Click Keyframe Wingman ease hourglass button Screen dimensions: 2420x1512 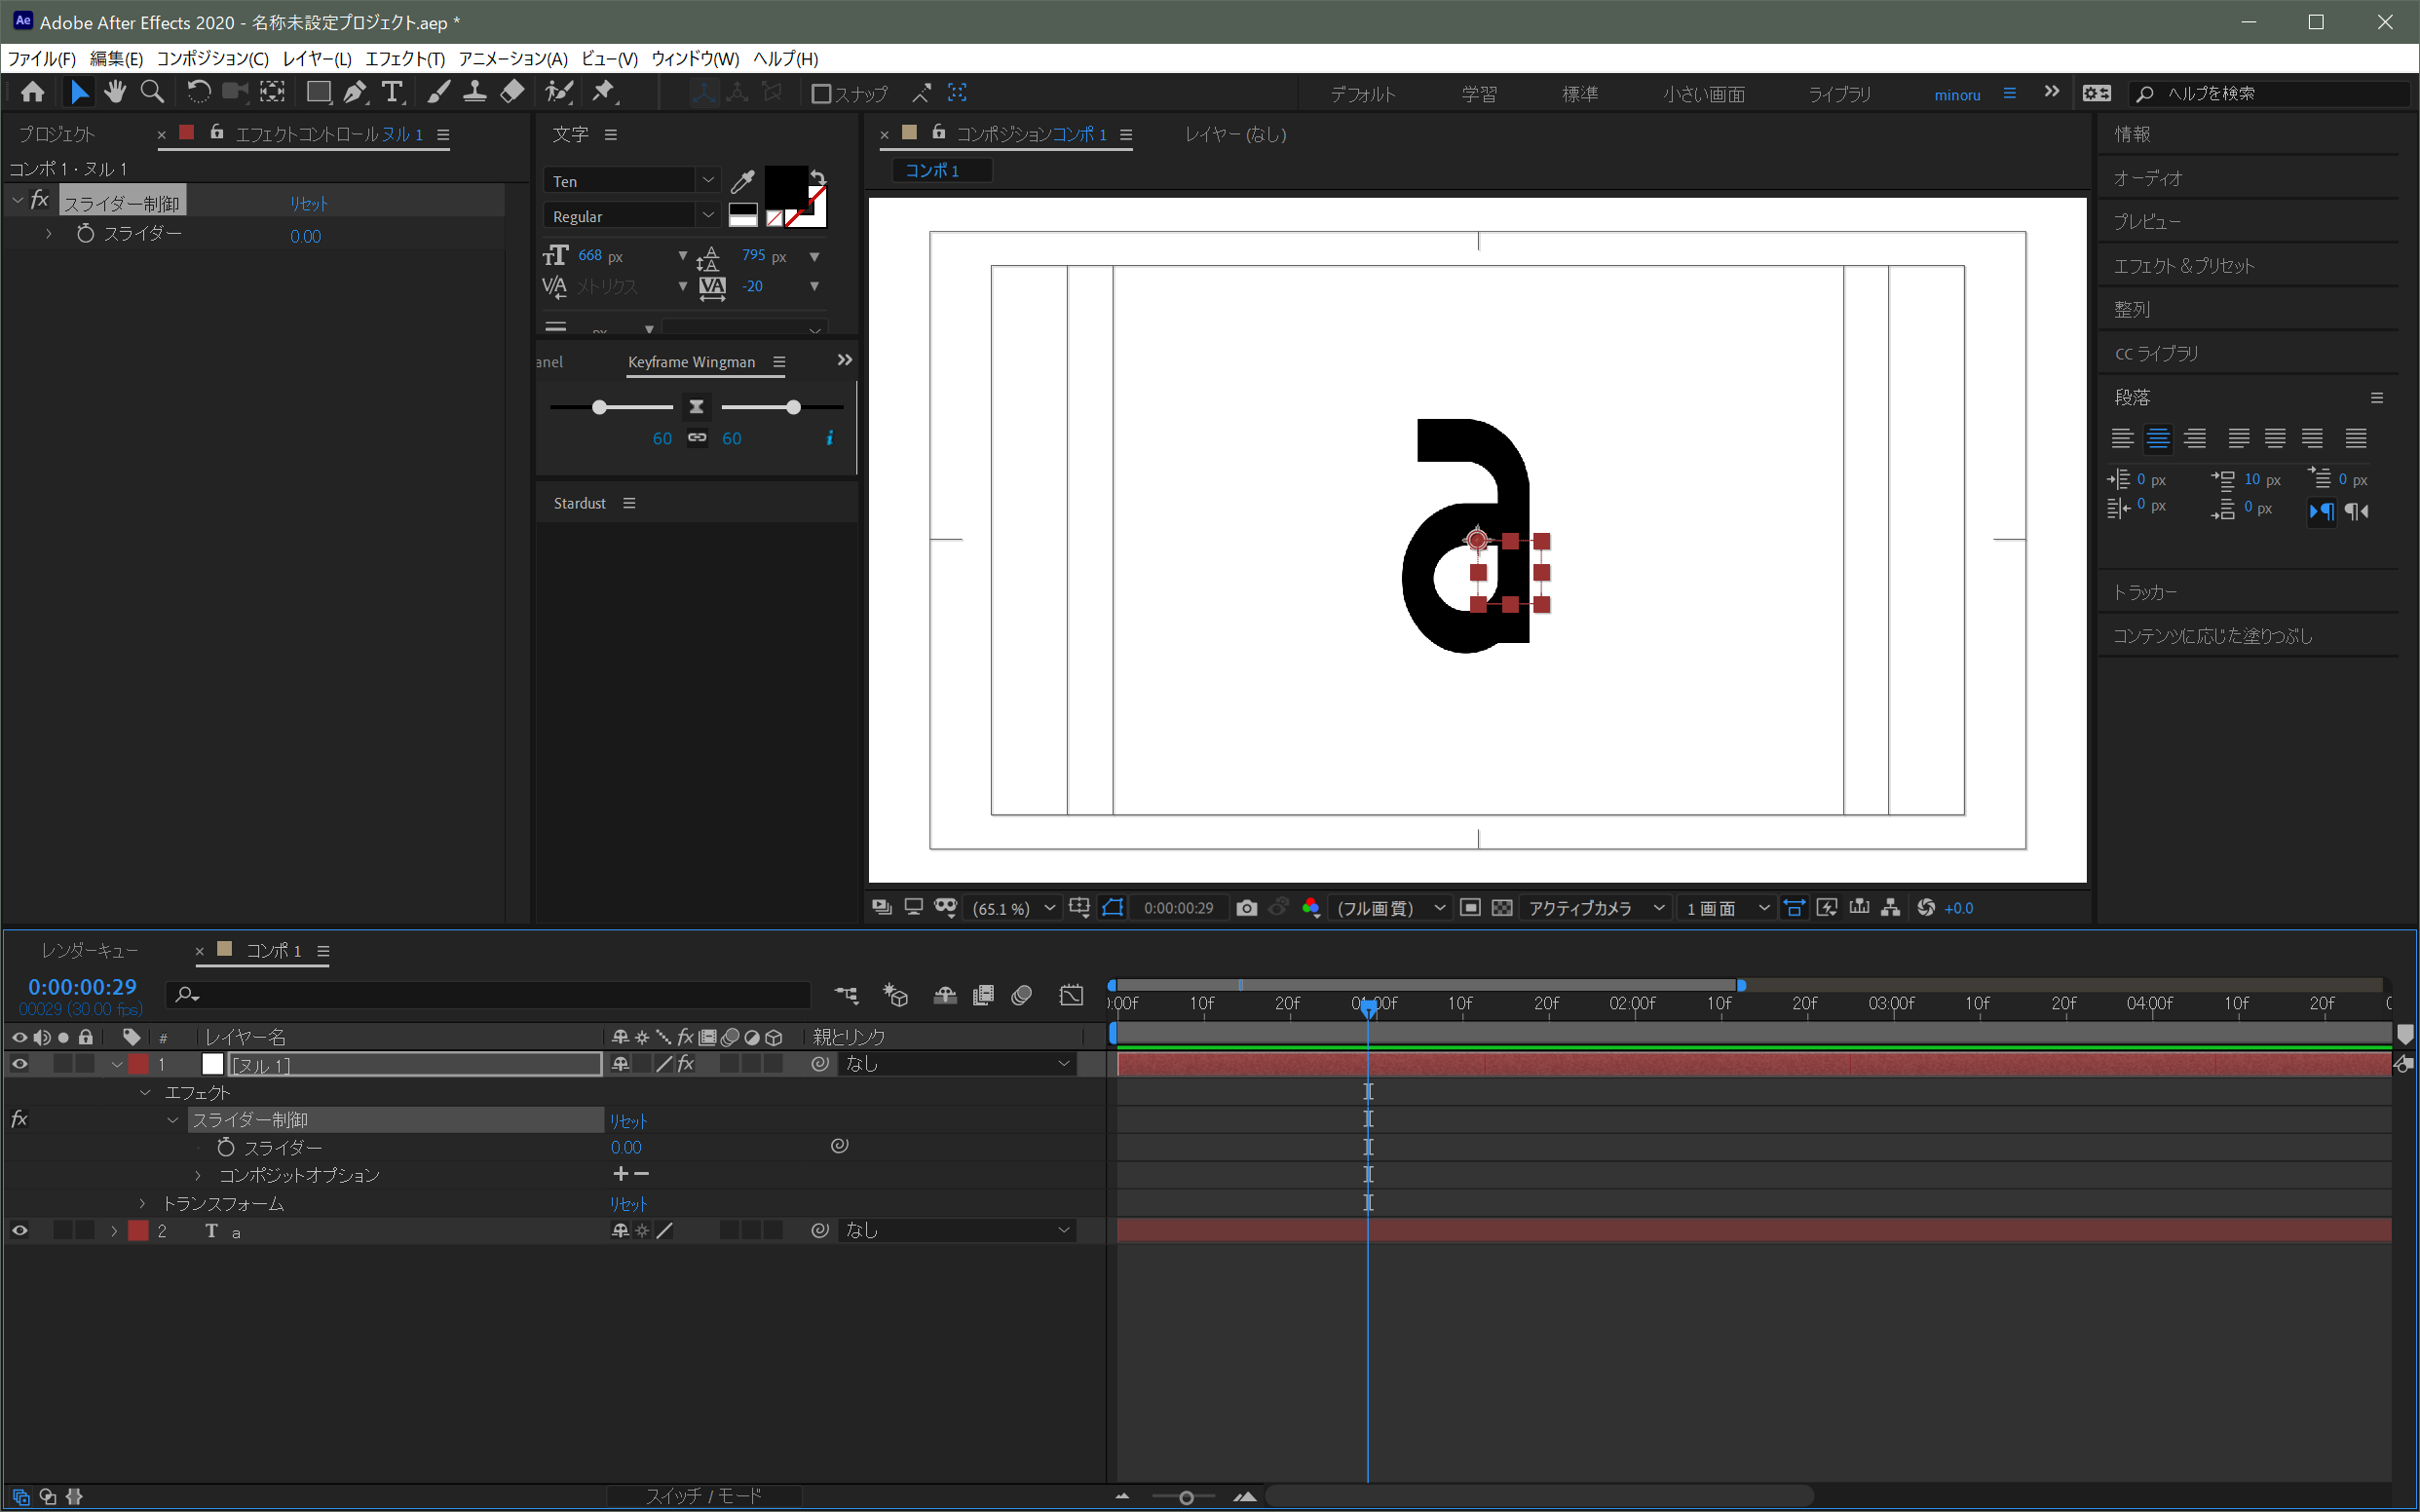(x=697, y=407)
